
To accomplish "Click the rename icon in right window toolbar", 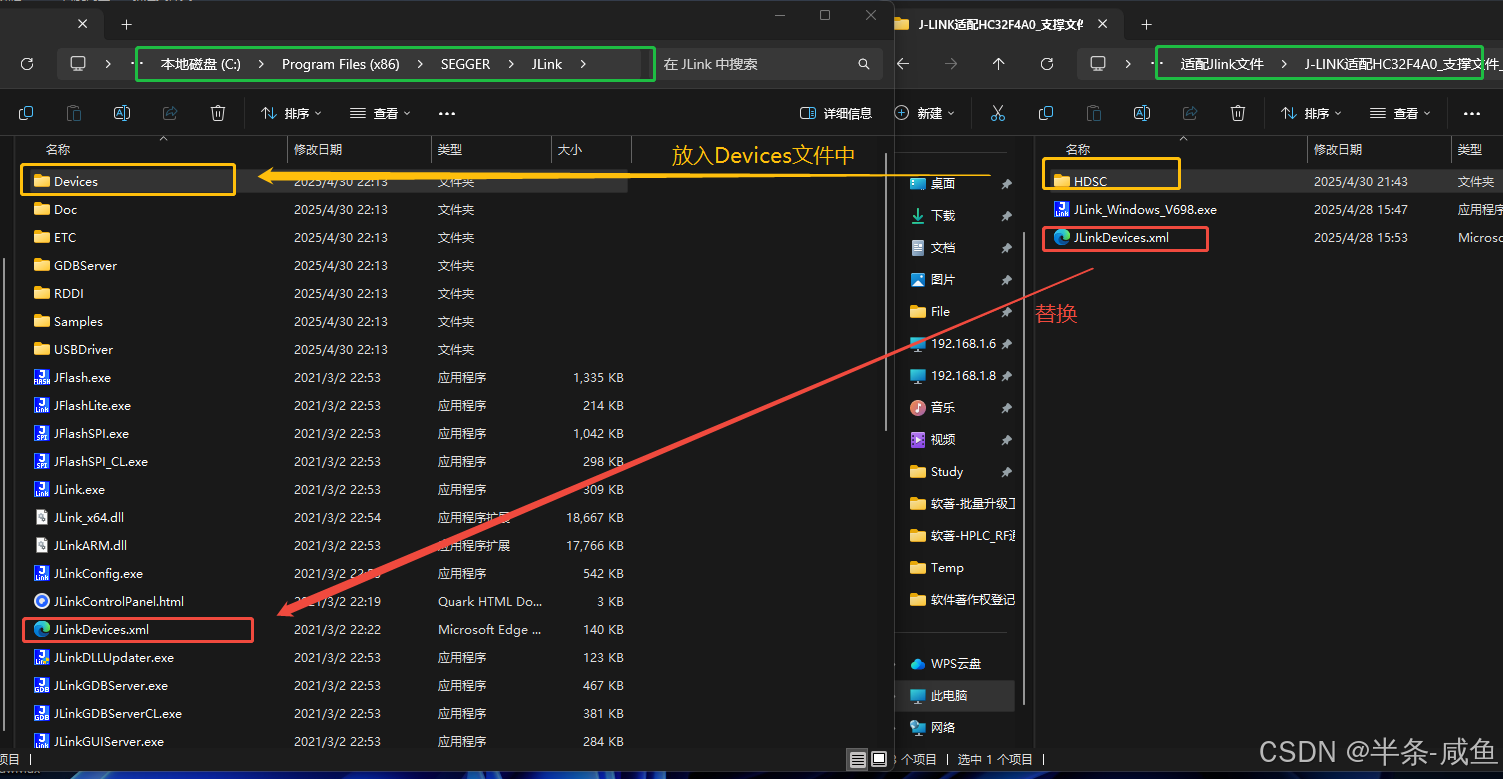I will click(x=1142, y=113).
